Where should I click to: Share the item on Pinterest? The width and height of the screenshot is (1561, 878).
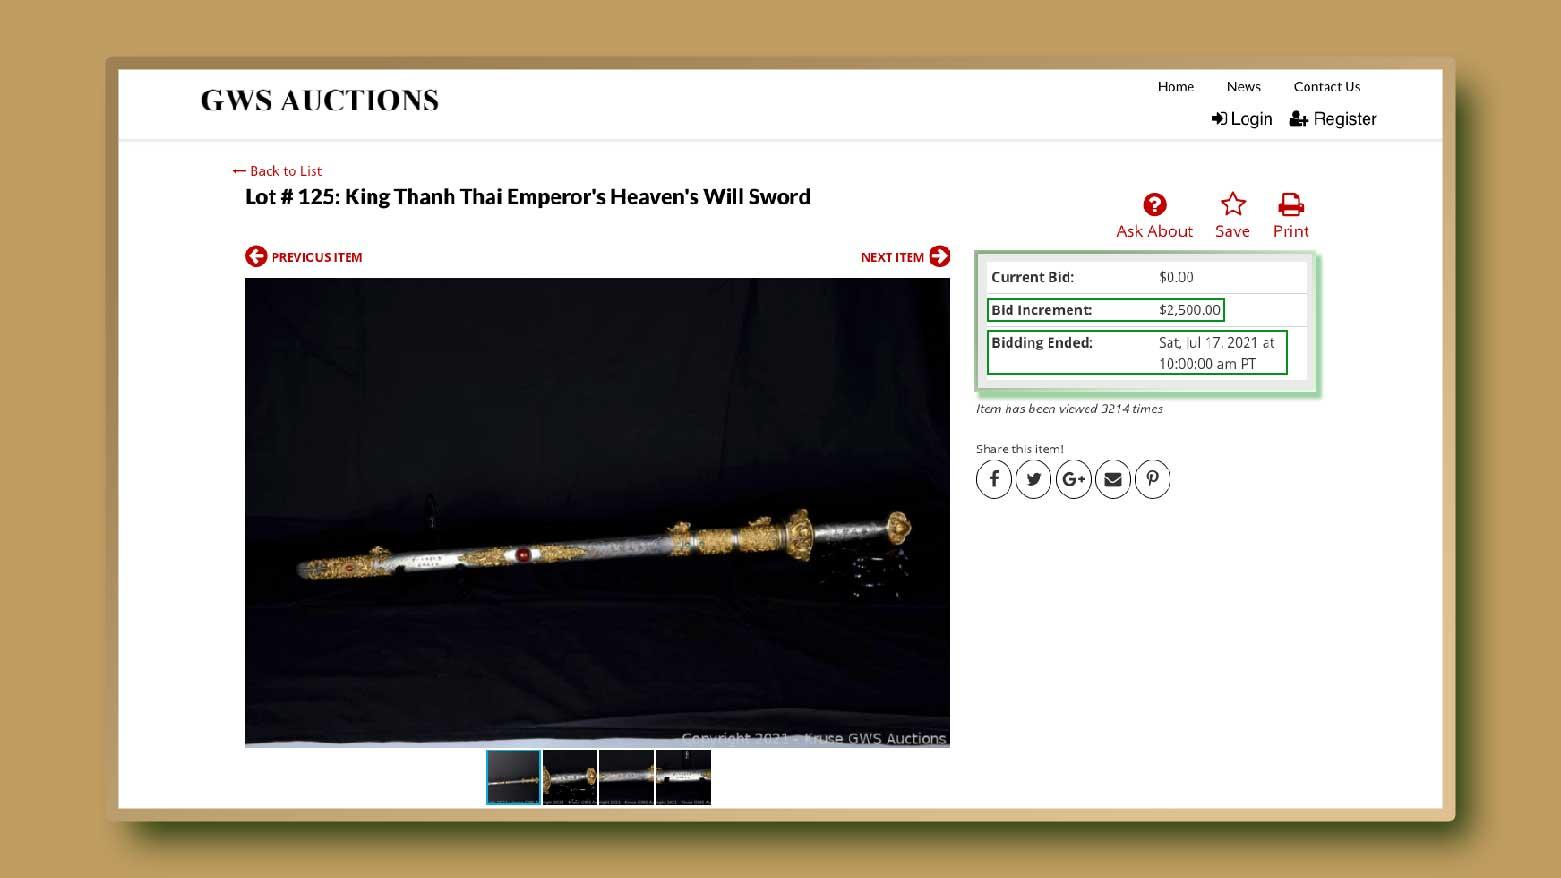coord(1152,479)
